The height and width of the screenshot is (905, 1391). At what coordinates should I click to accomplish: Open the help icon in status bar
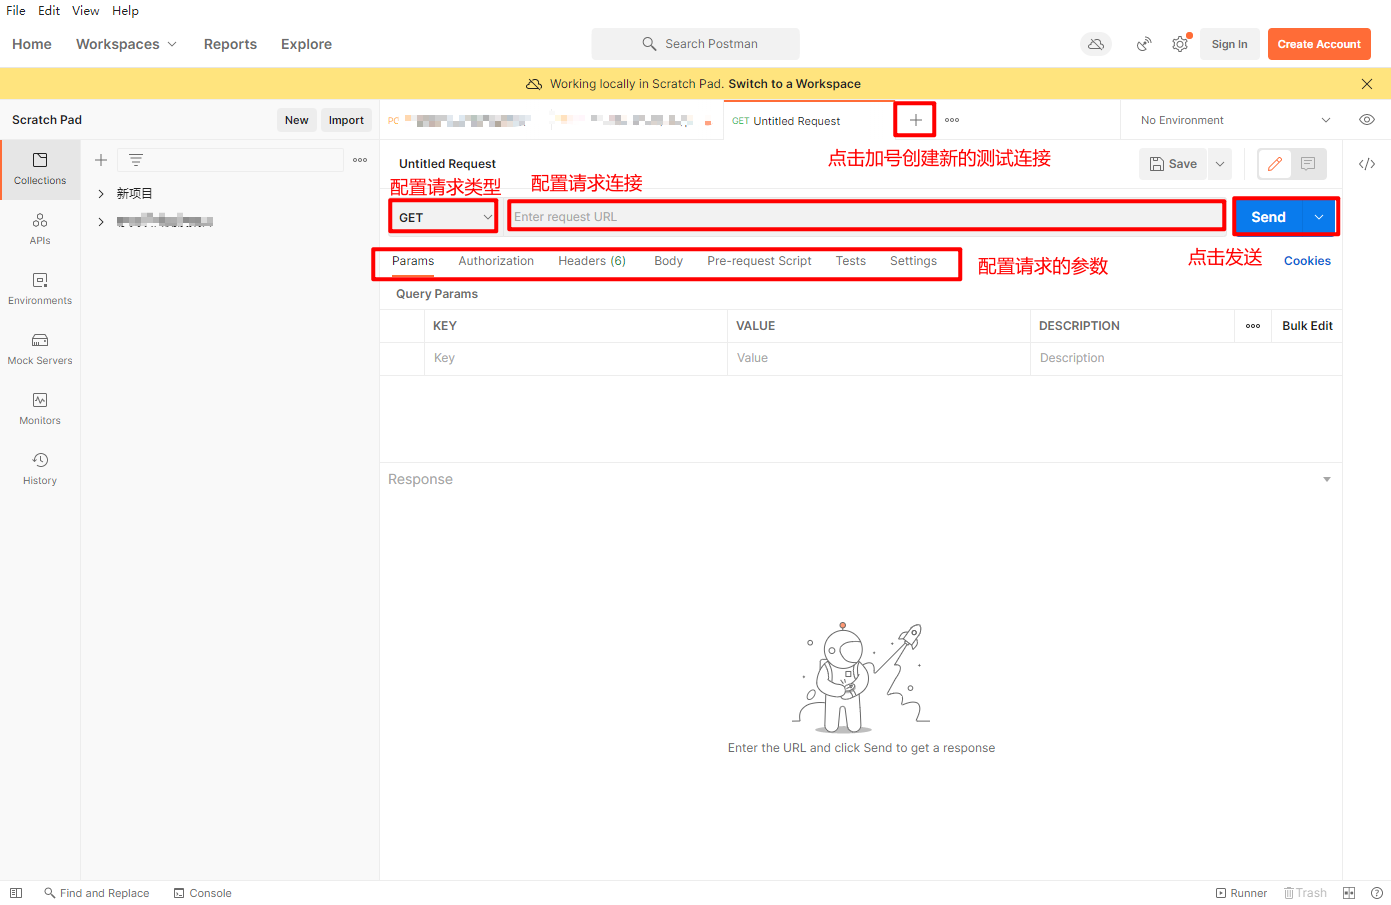[x=1377, y=893]
